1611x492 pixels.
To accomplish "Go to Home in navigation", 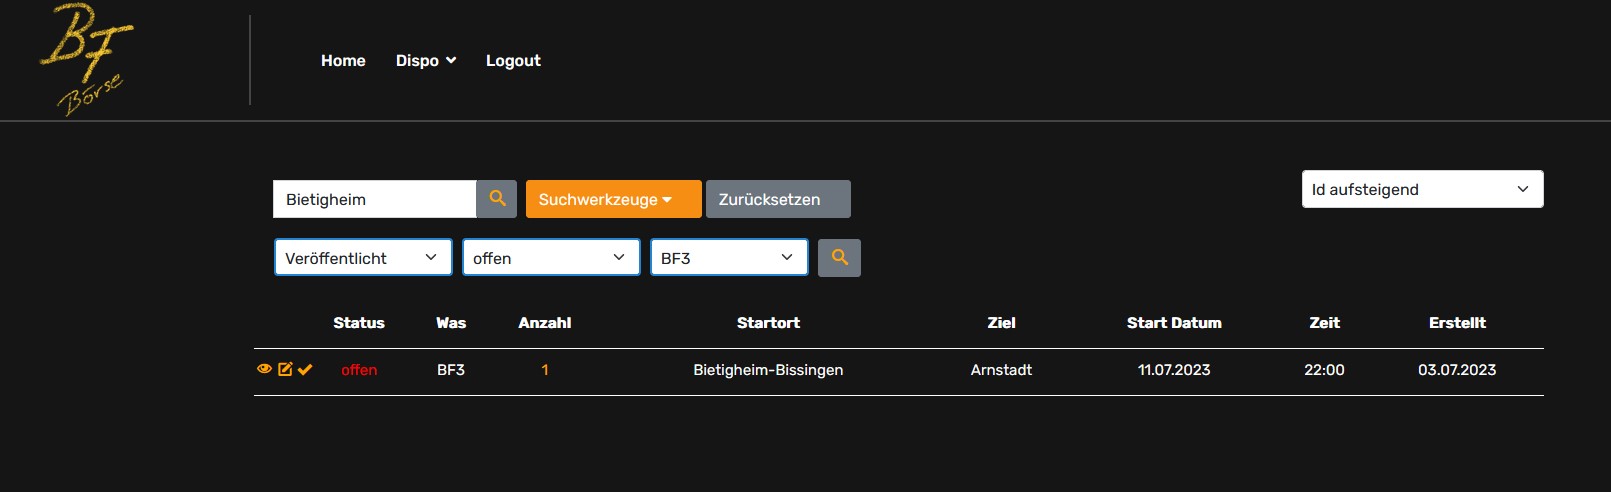I will click(x=343, y=61).
